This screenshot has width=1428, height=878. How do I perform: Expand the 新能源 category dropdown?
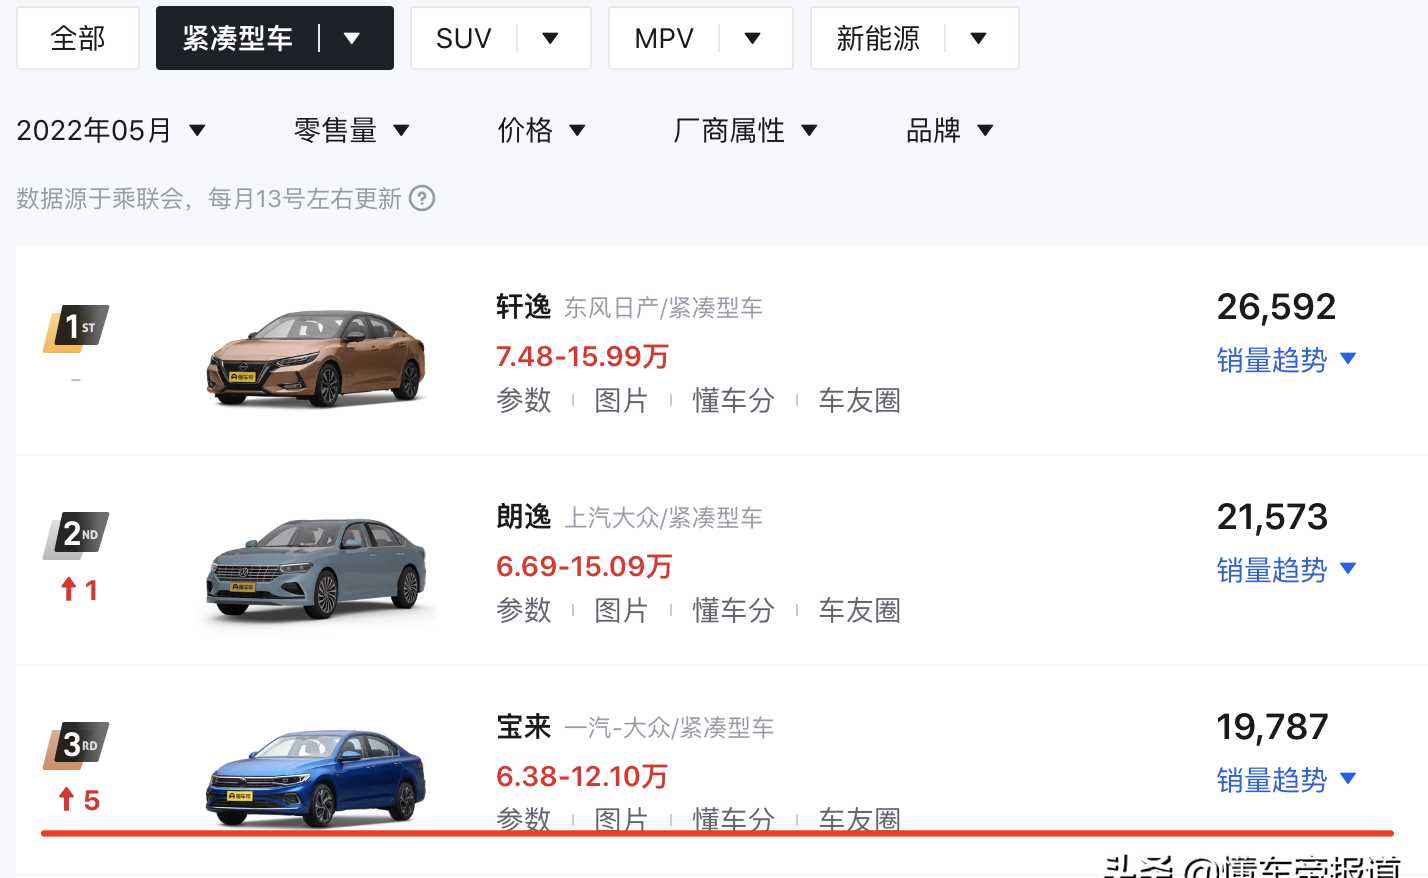(x=978, y=39)
